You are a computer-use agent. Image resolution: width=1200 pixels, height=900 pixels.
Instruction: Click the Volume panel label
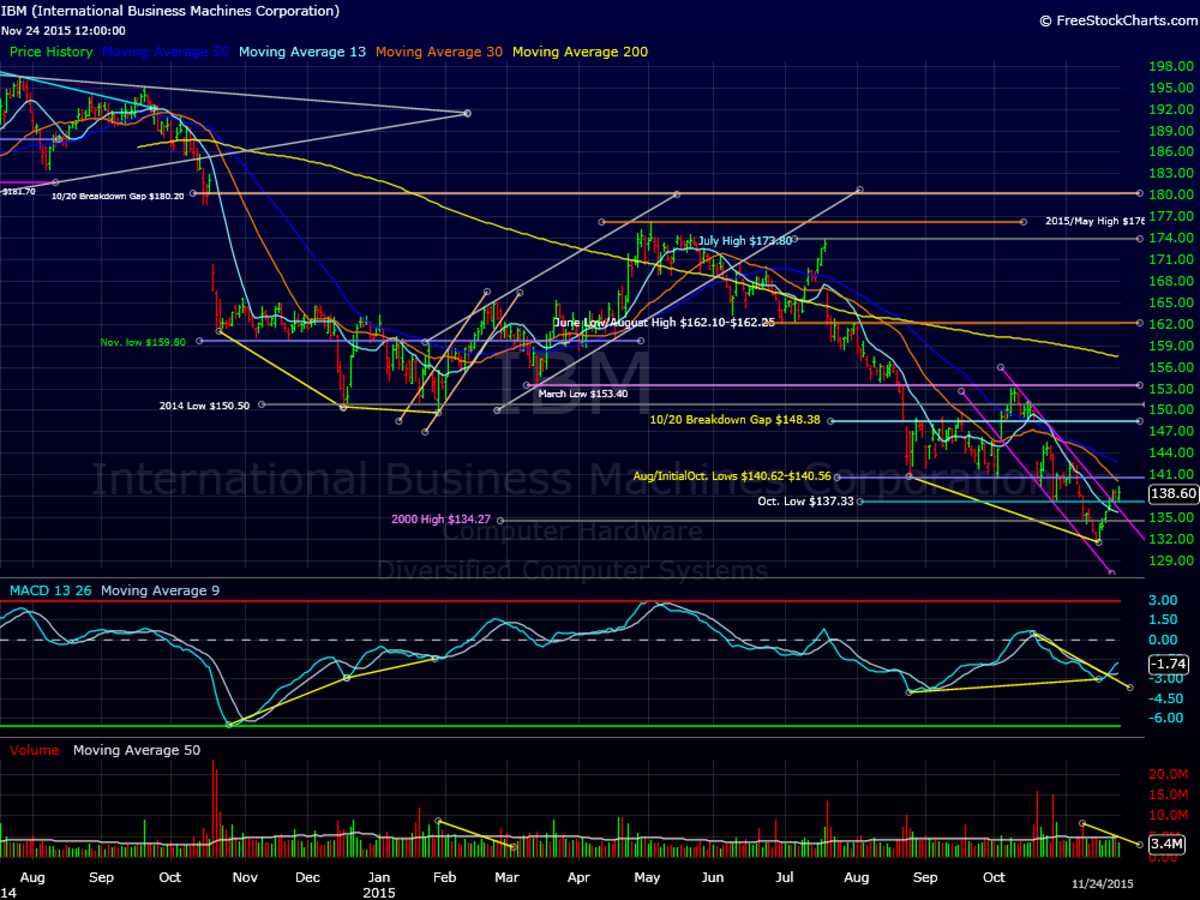coord(34,750)
